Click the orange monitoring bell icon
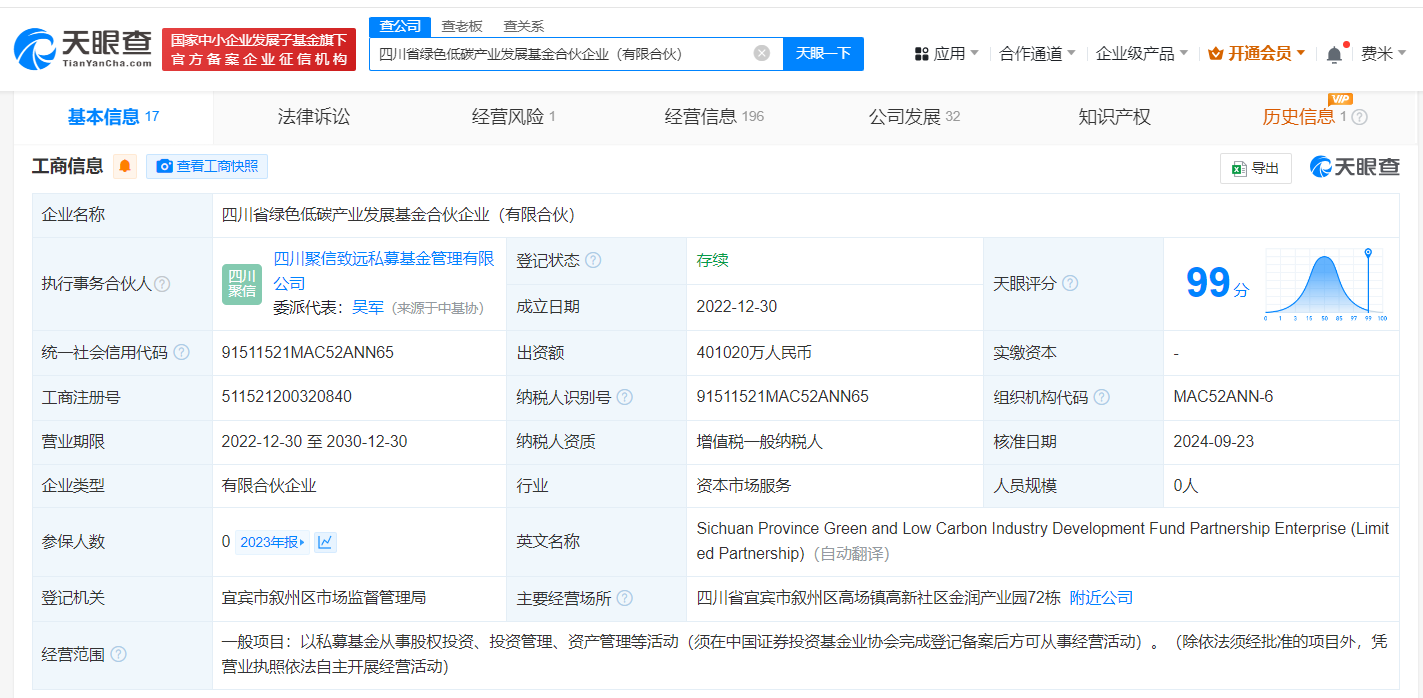 pyautogui.click(x=125, y=166)
